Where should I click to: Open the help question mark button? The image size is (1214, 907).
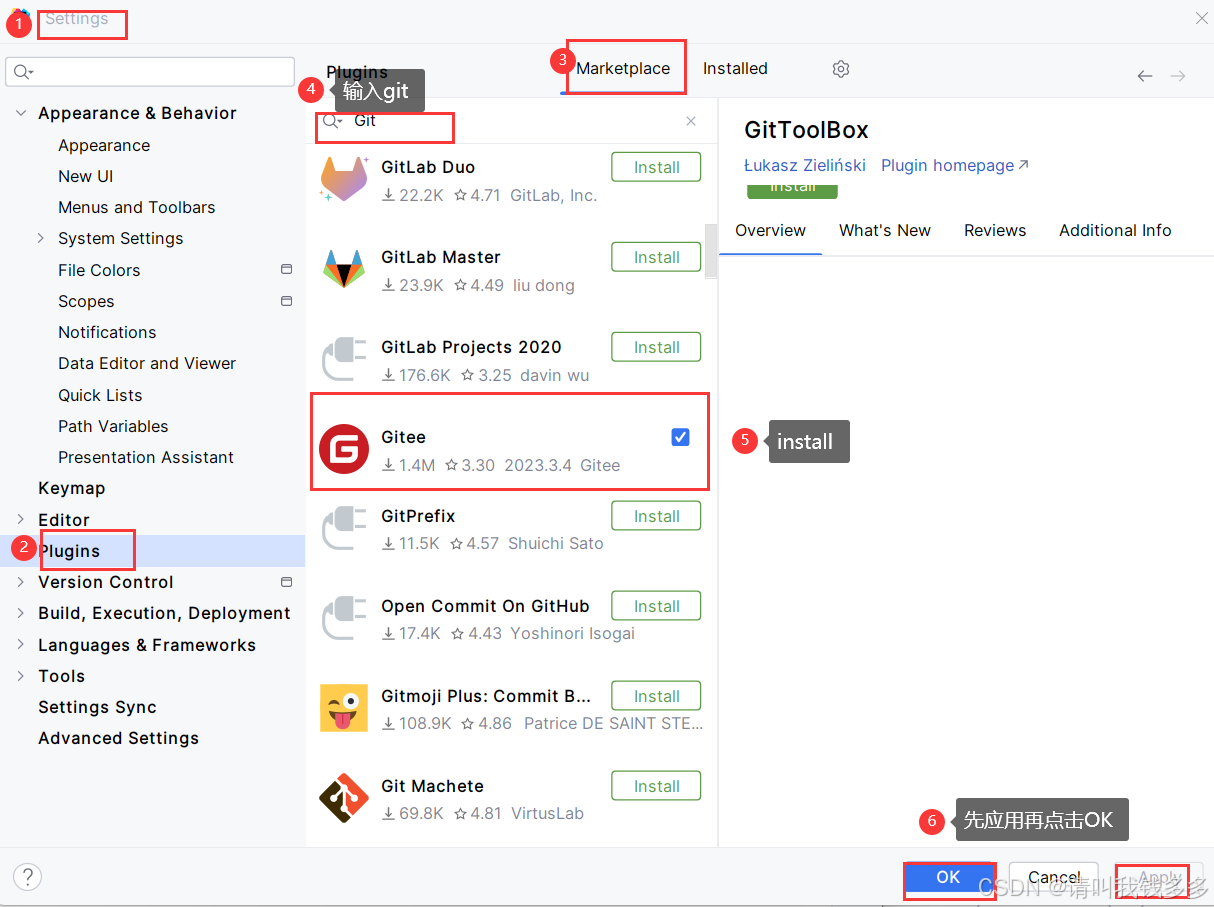27,877
